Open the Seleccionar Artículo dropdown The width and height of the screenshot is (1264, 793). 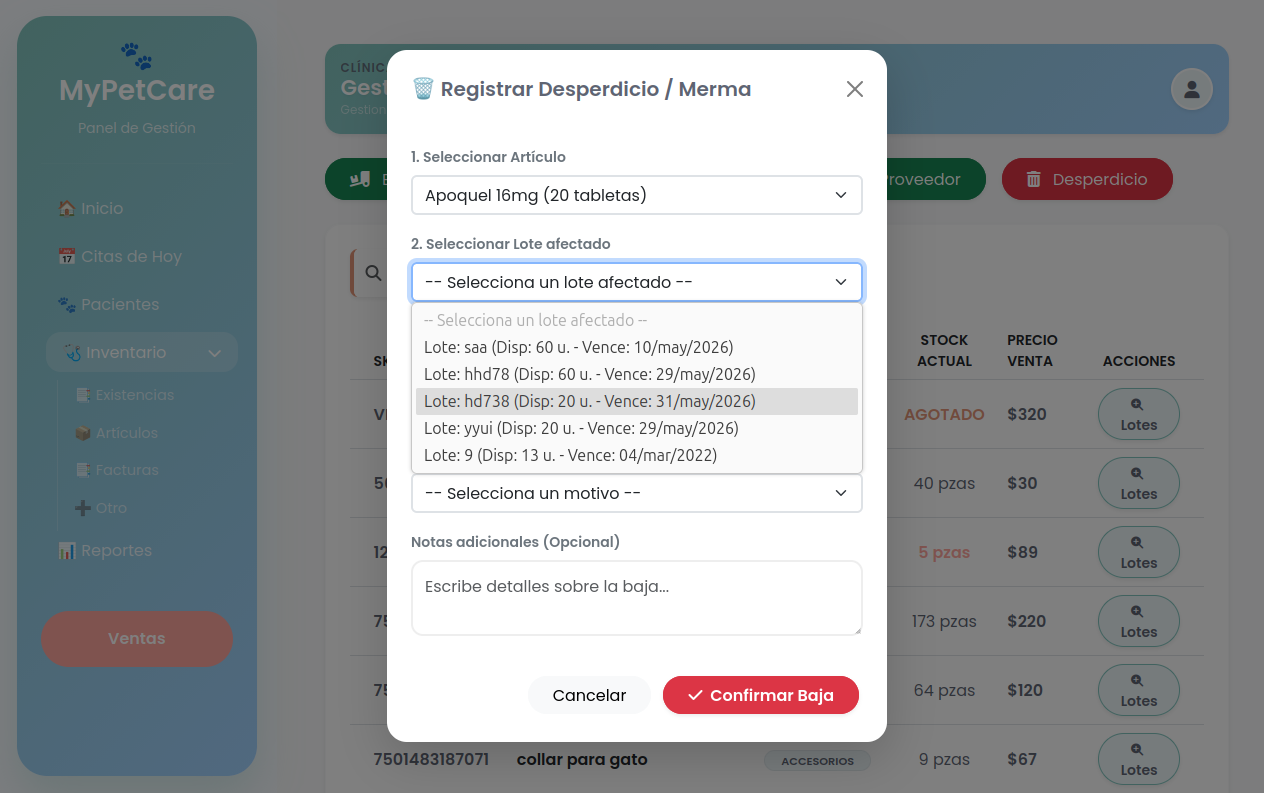[x=636, y=195]
